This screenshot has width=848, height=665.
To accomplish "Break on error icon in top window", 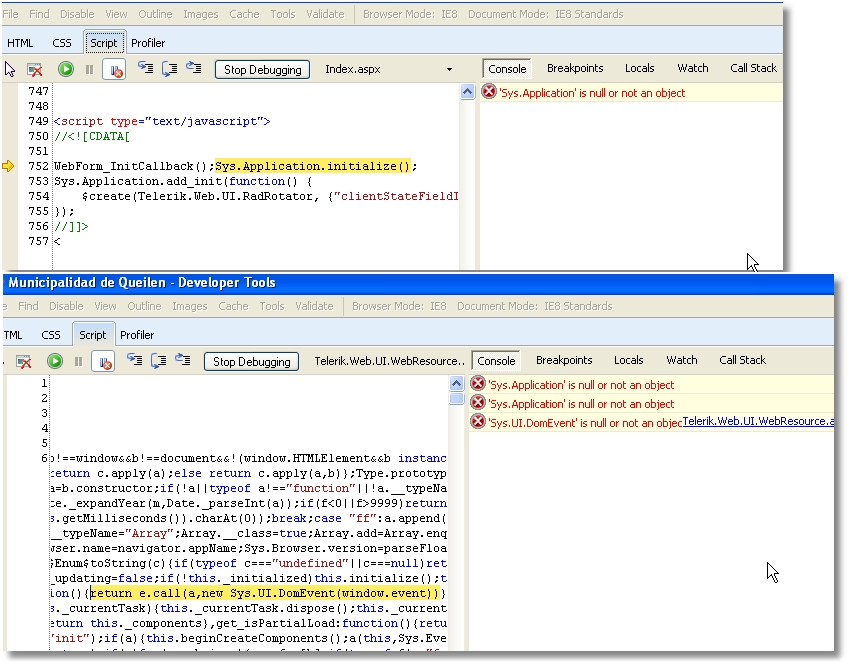I will click(114, 70).
